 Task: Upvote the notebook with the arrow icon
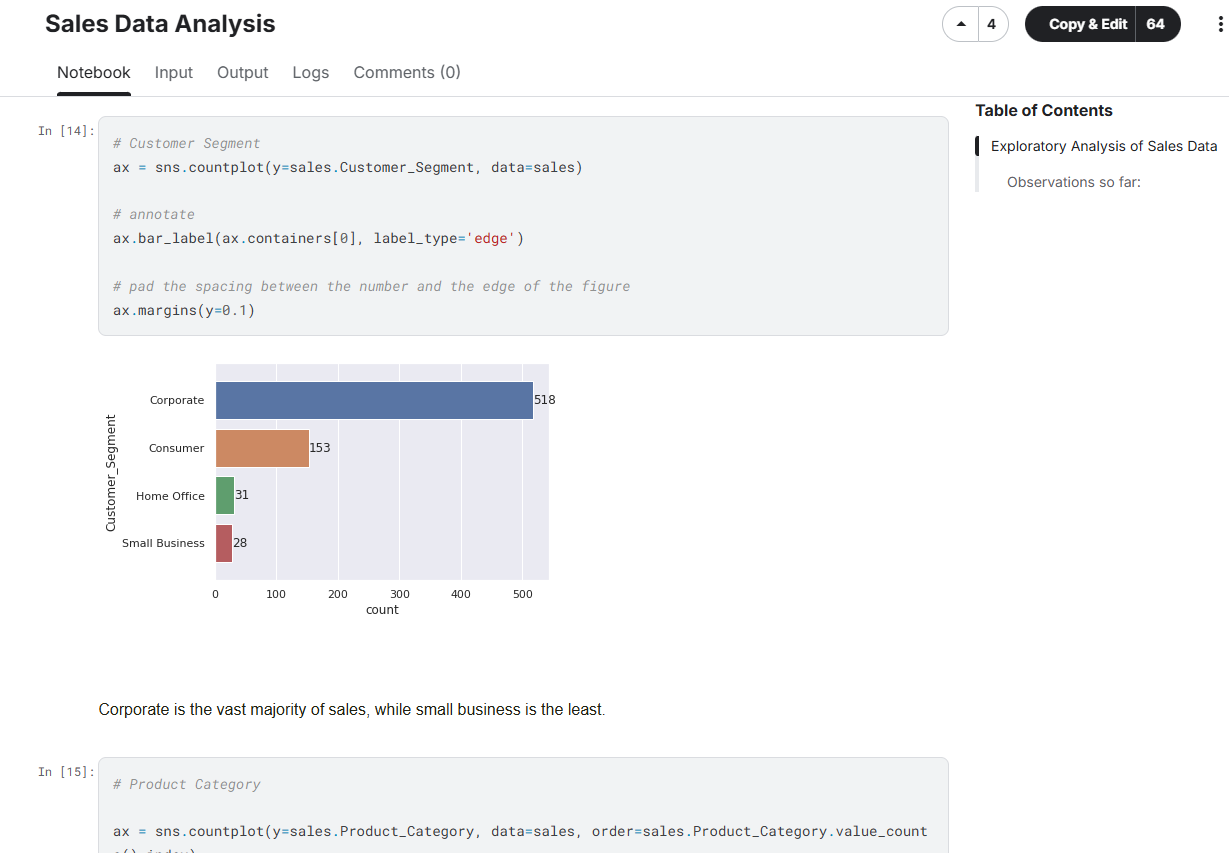tap(961, 22)
